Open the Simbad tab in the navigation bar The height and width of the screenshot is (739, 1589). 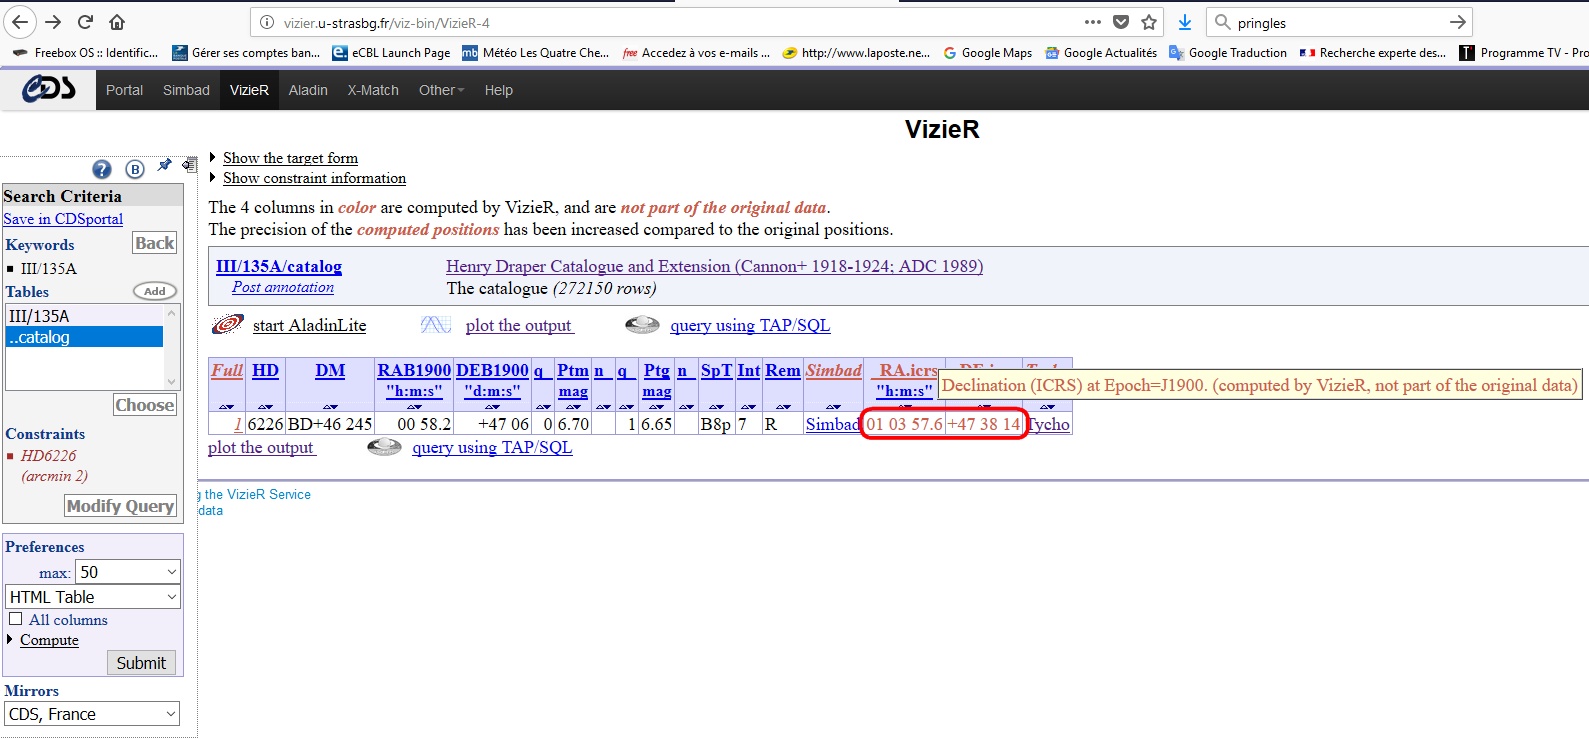coord(186,90)
